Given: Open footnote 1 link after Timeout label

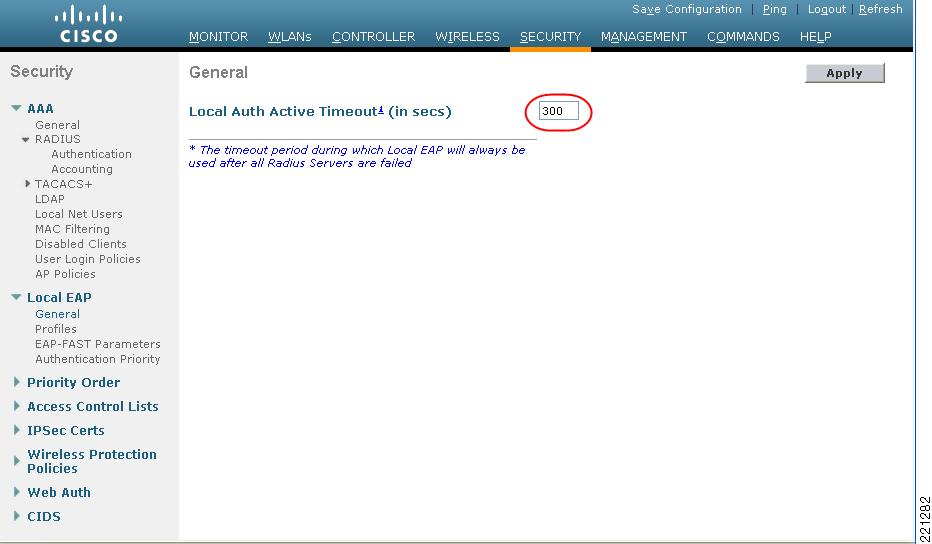Looking at the screenshot, I should click(x=381, y=109).
